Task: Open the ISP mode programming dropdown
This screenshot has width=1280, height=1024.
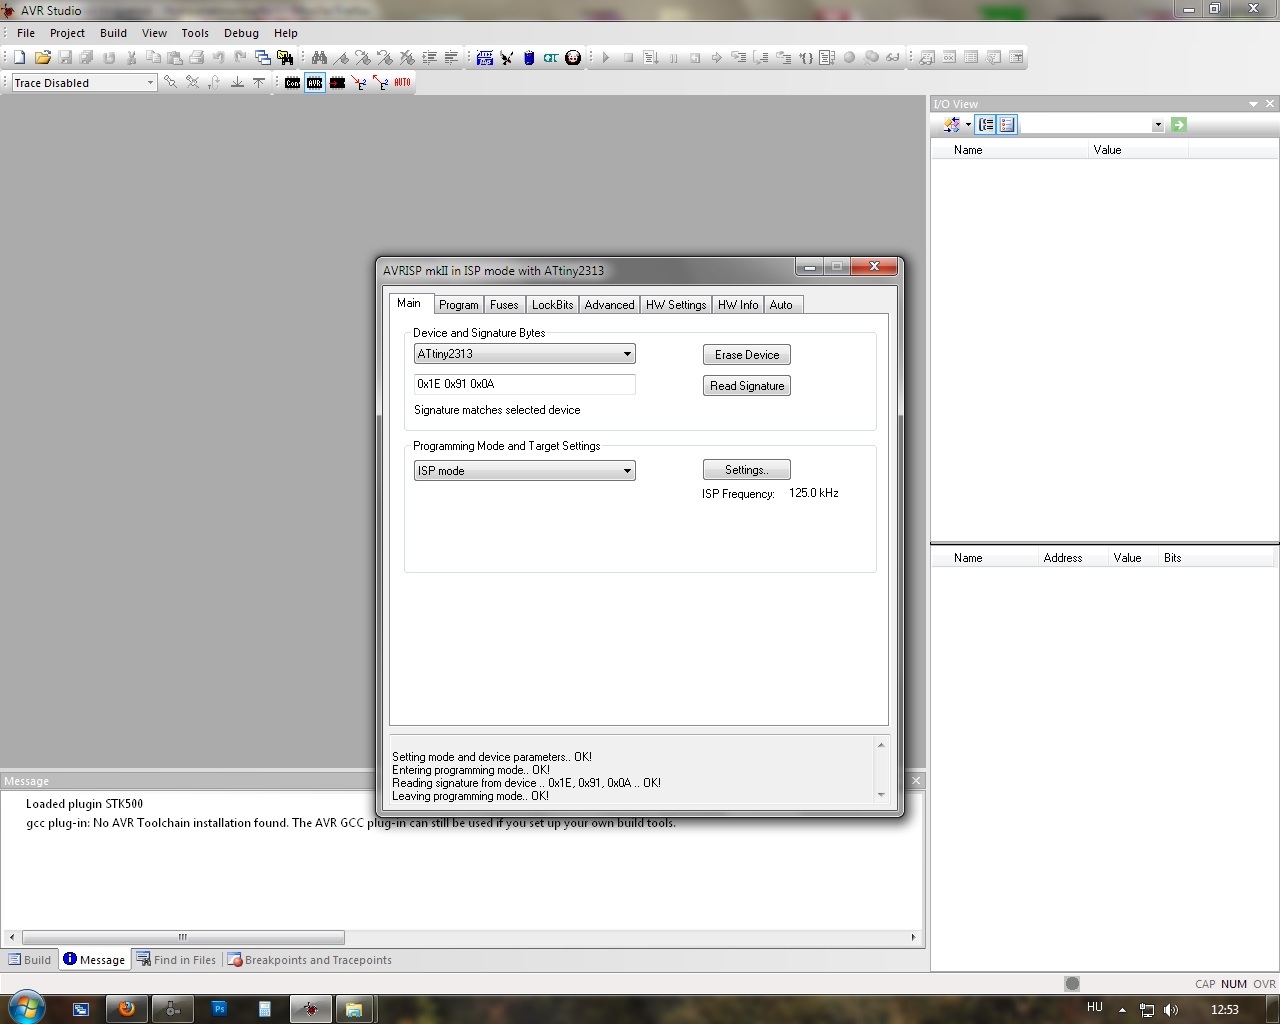Action: click(524, 471)
